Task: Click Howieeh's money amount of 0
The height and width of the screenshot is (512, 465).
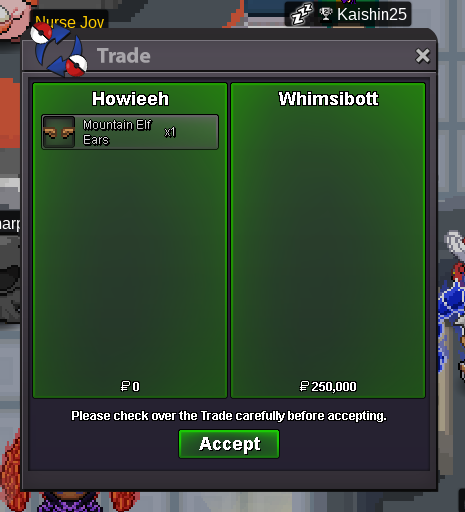Action: [x=130, y=386]
